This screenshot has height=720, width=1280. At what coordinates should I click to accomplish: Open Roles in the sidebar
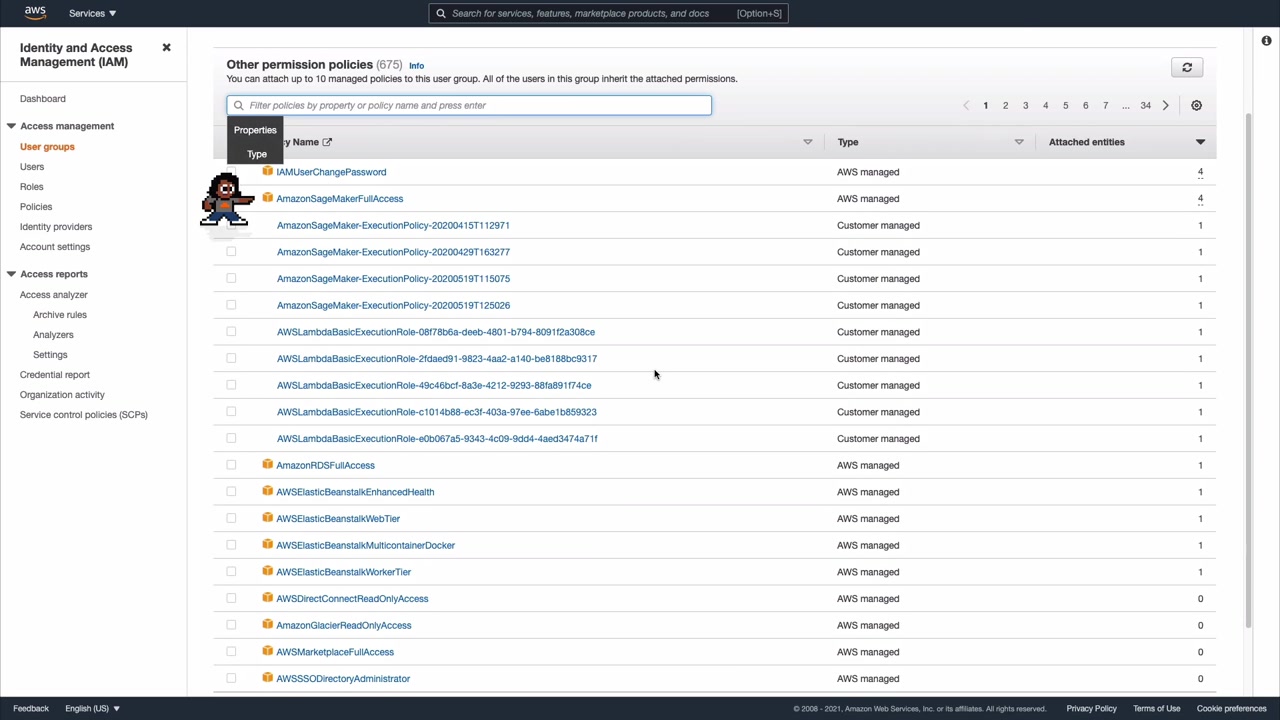tap(32, 187)
